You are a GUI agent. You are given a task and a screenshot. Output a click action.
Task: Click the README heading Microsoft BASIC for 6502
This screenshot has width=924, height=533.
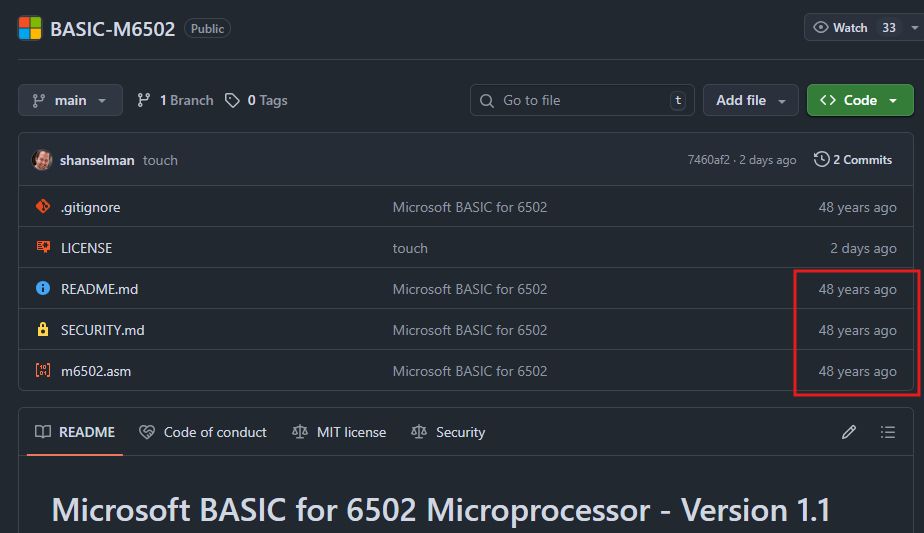coord(441,510)
